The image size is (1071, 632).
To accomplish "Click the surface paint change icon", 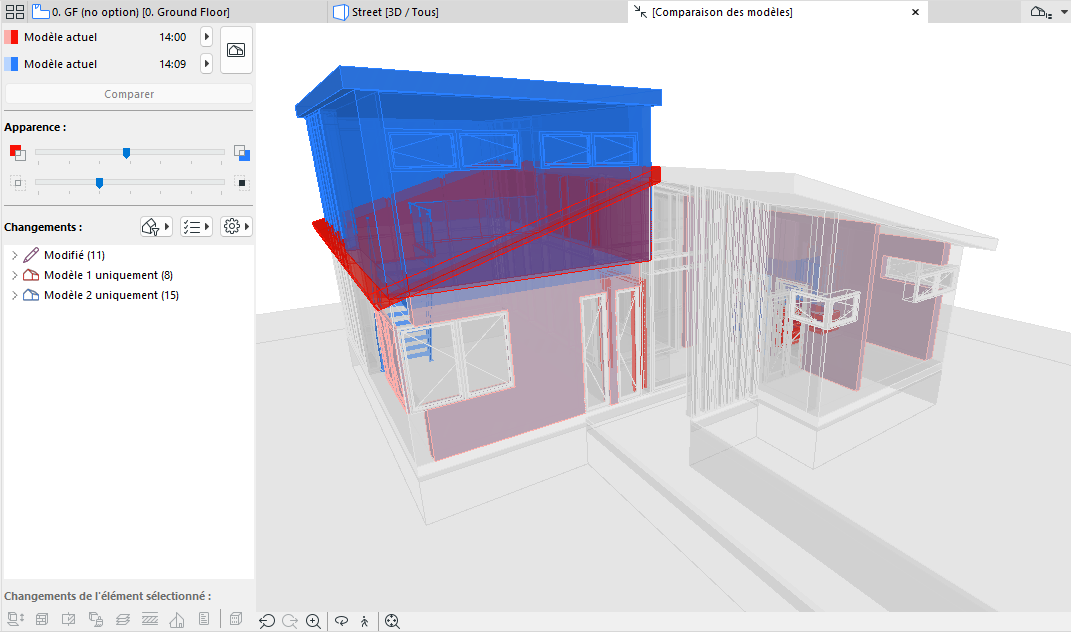I will (96, 619).
